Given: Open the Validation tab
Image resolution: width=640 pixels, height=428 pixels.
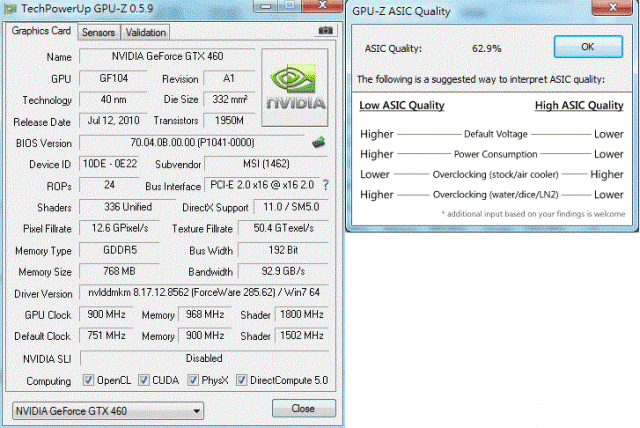Looking at the screenshot, I should (x=146, y=33).
